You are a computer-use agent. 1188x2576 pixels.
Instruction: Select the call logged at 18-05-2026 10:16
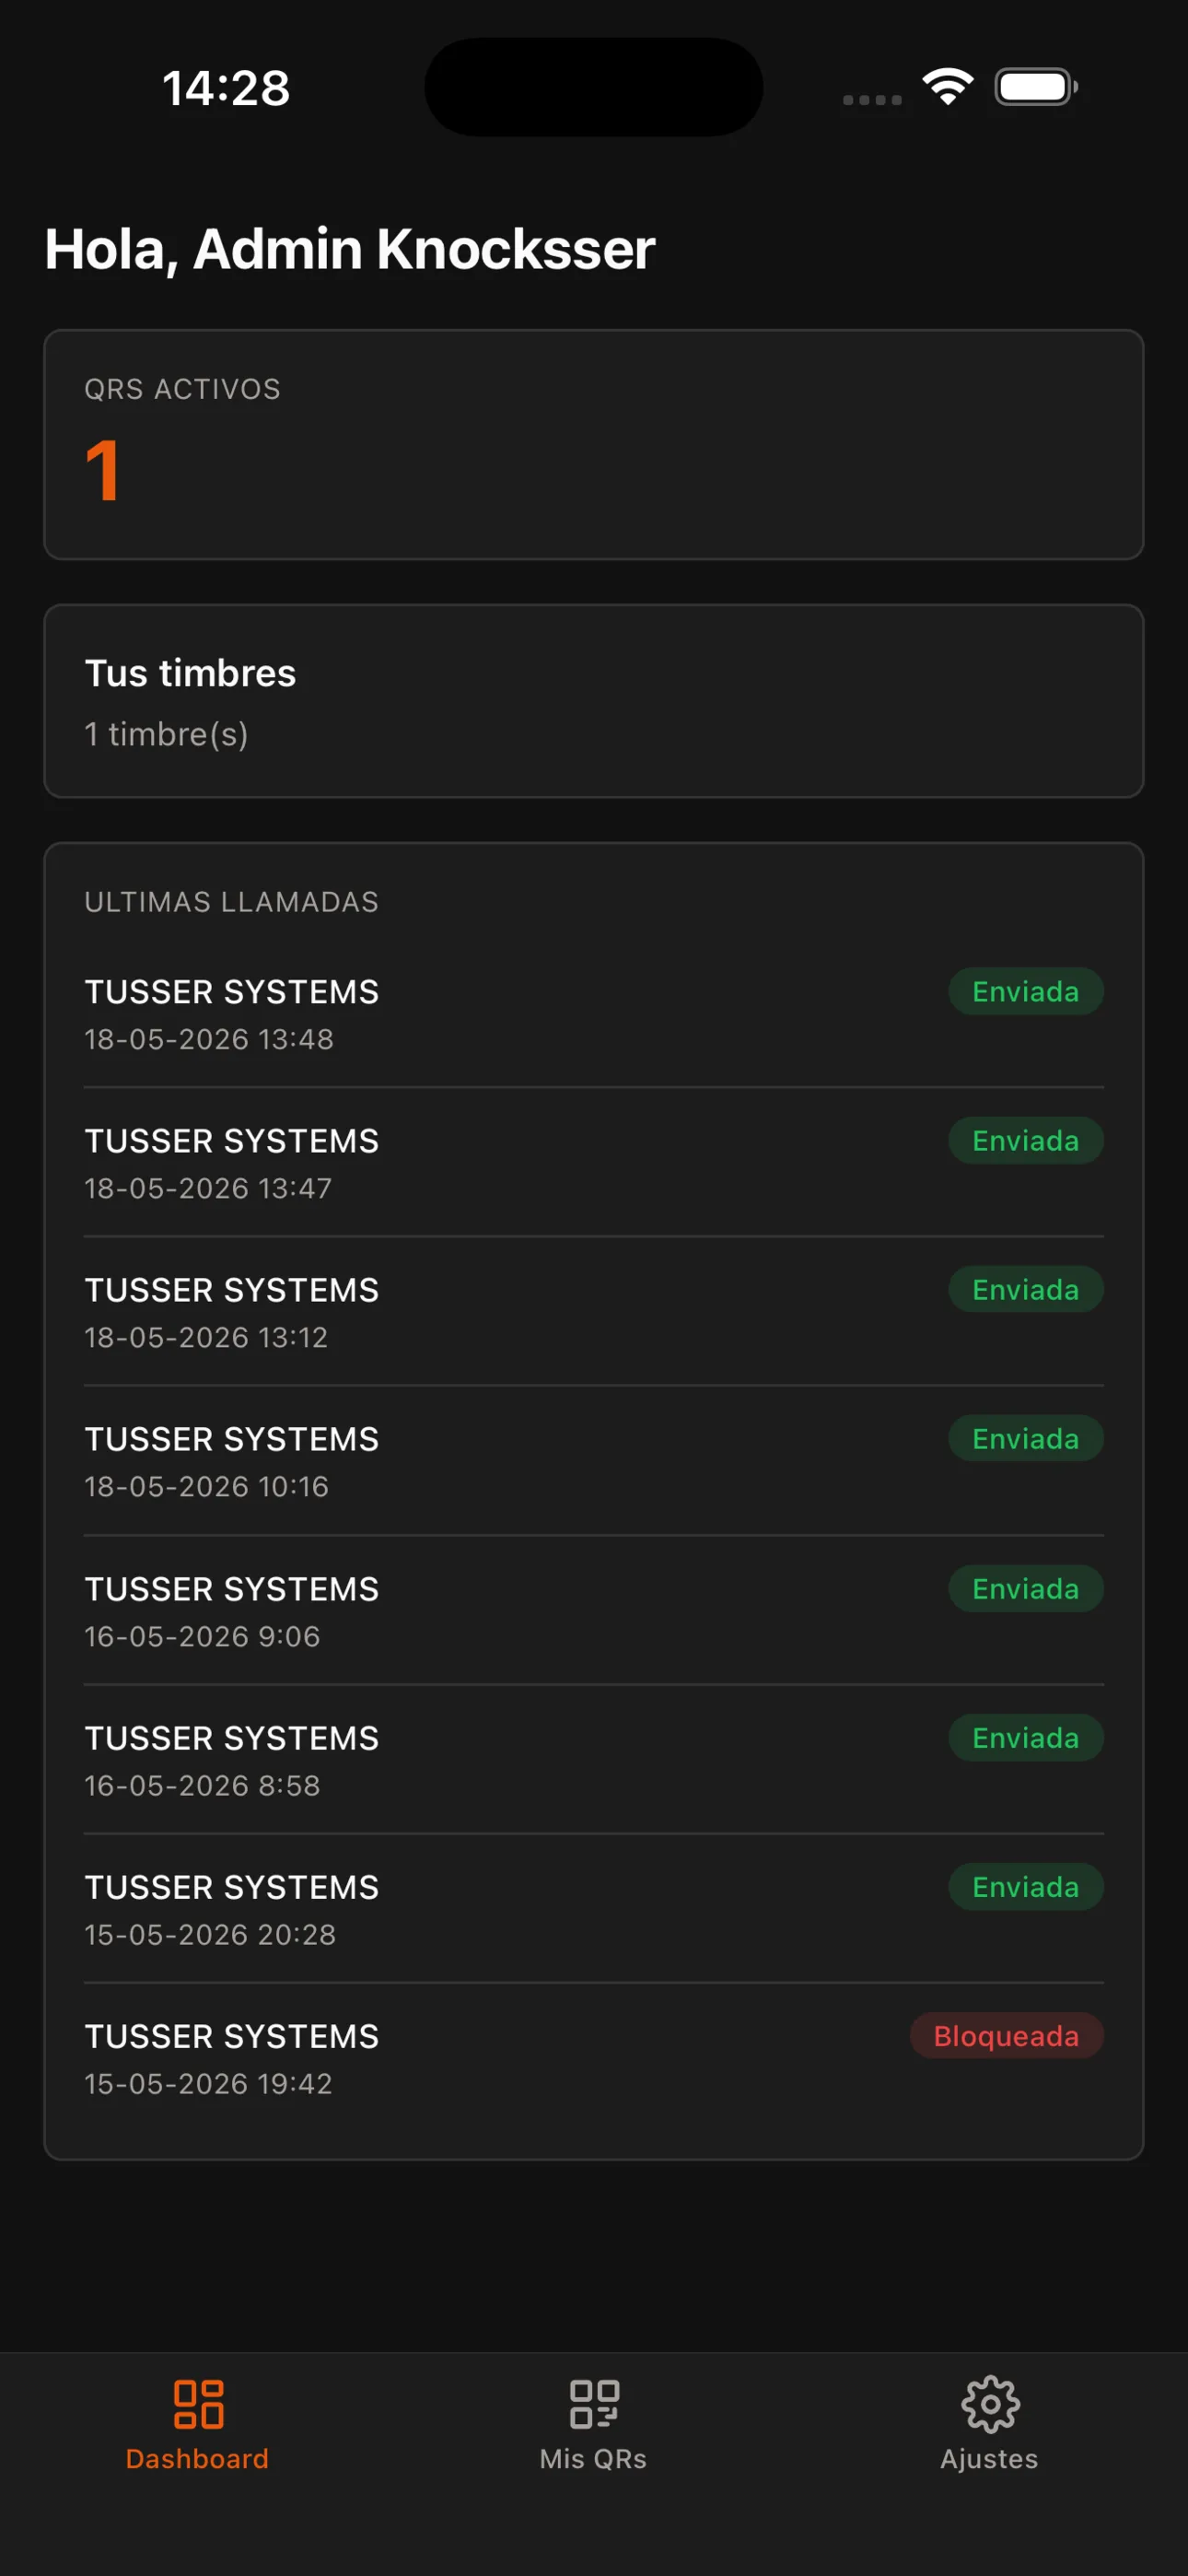pos(594,1461)
